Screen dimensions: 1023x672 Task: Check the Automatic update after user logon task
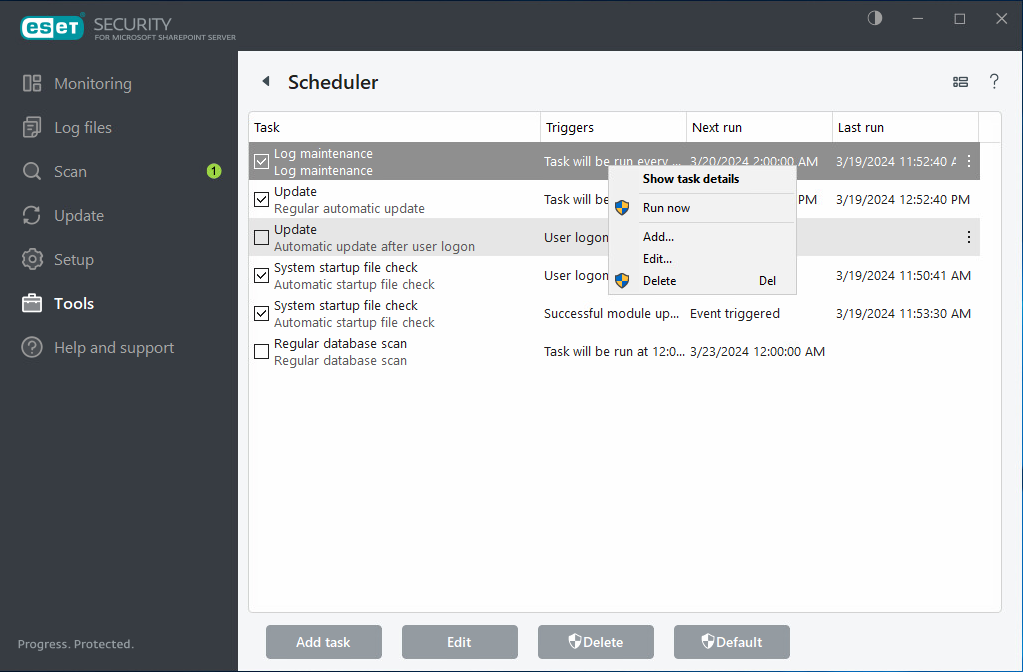pos(261,237)
